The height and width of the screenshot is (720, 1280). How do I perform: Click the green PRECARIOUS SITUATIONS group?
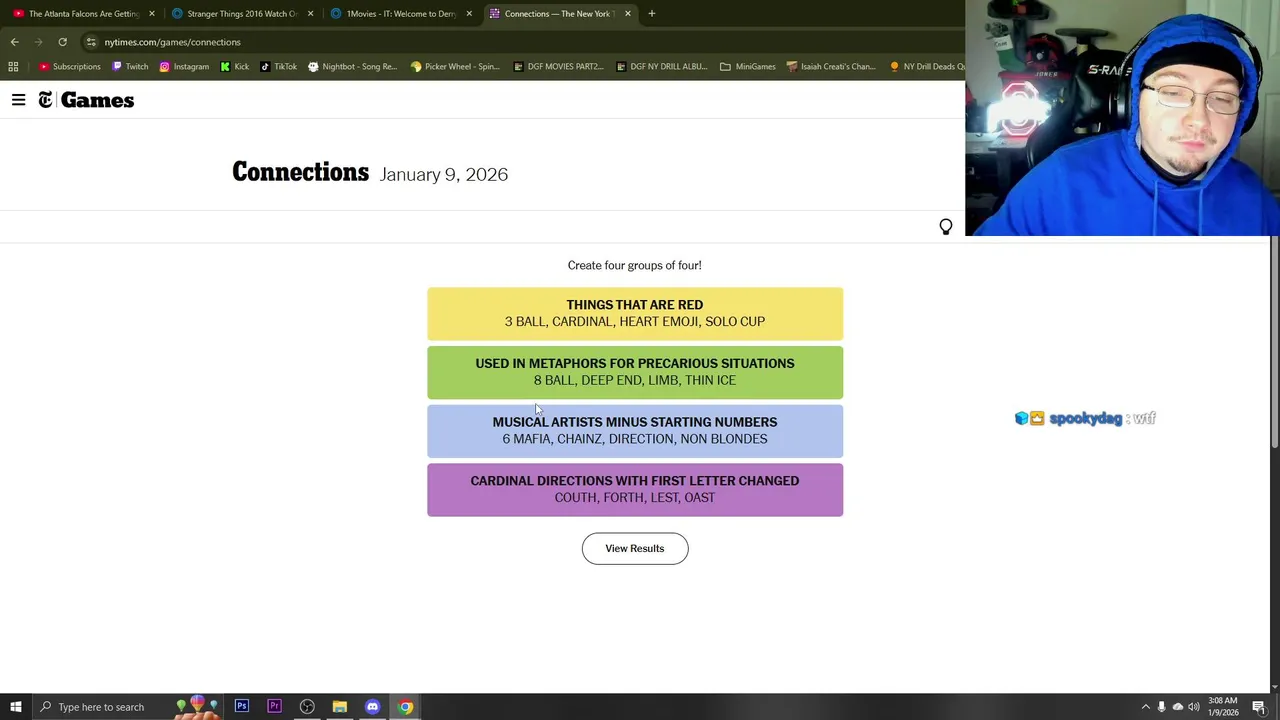tap(635, 372)
